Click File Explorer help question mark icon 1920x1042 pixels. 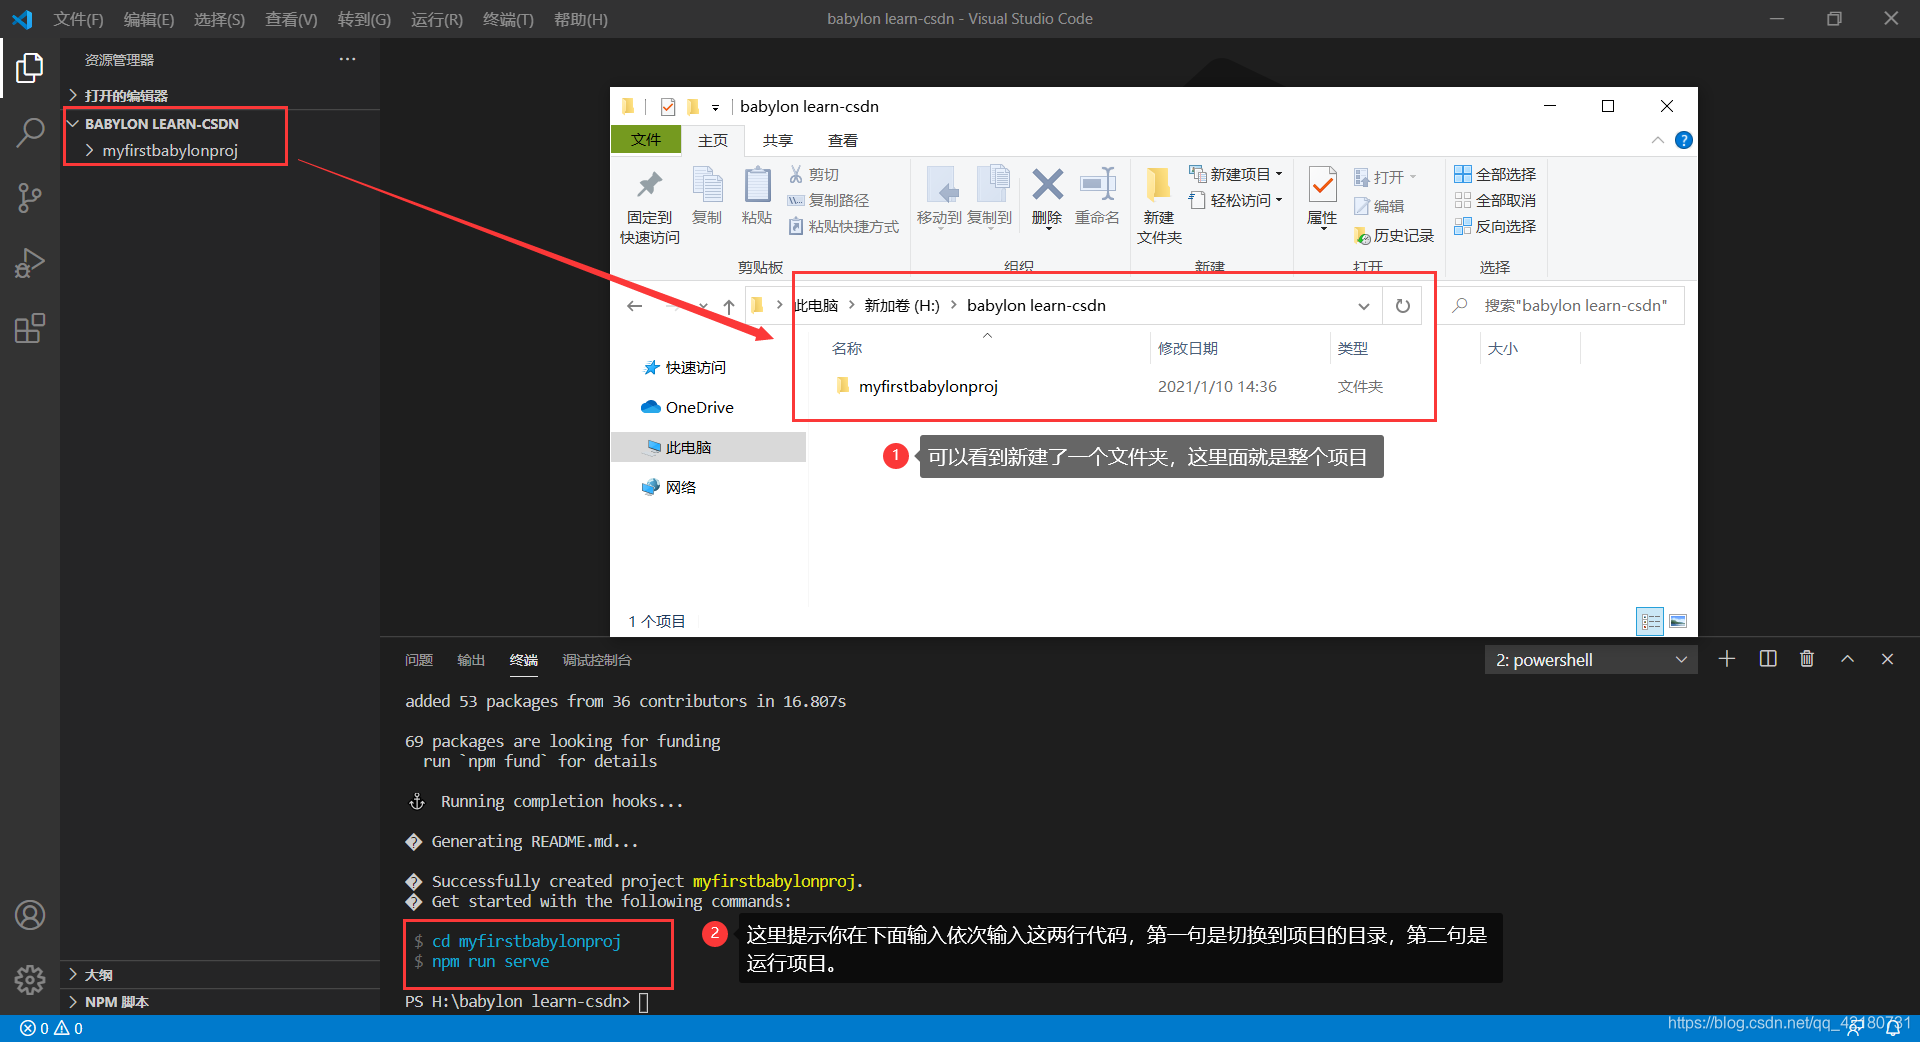tap(1684, 140)
